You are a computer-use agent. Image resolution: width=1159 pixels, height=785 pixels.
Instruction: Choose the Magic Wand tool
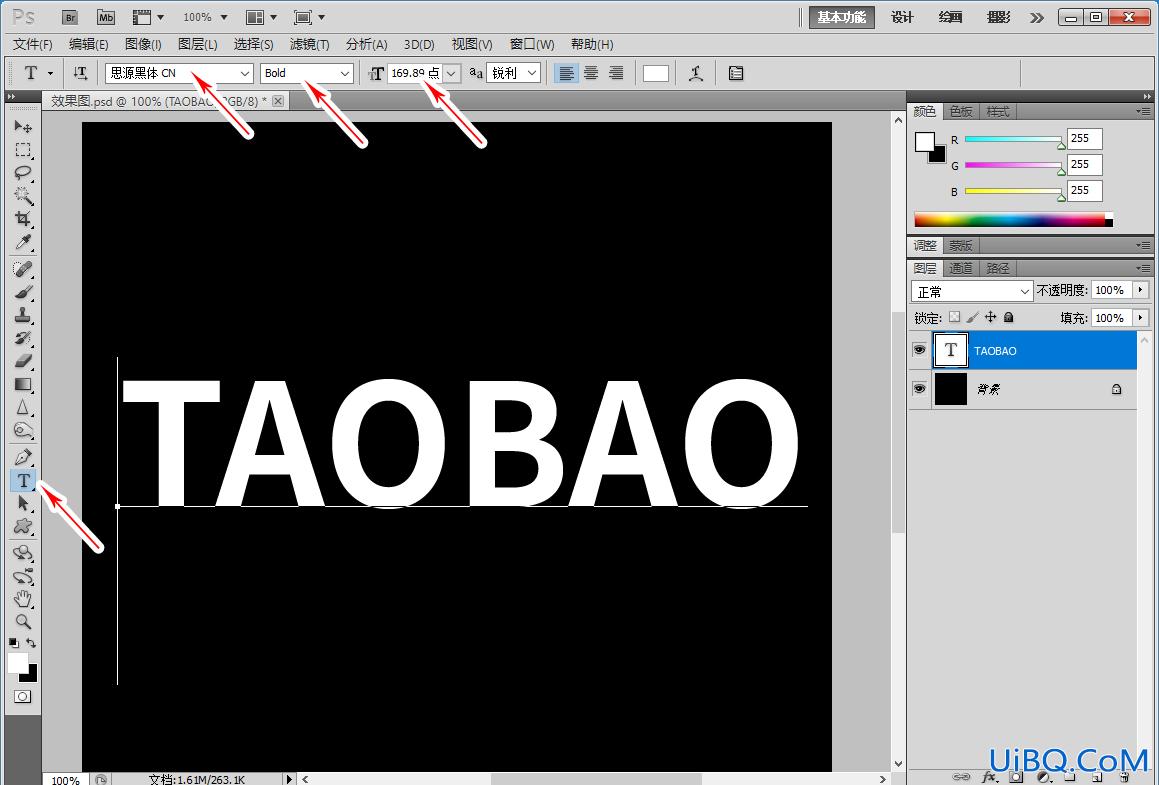point(23,196)
